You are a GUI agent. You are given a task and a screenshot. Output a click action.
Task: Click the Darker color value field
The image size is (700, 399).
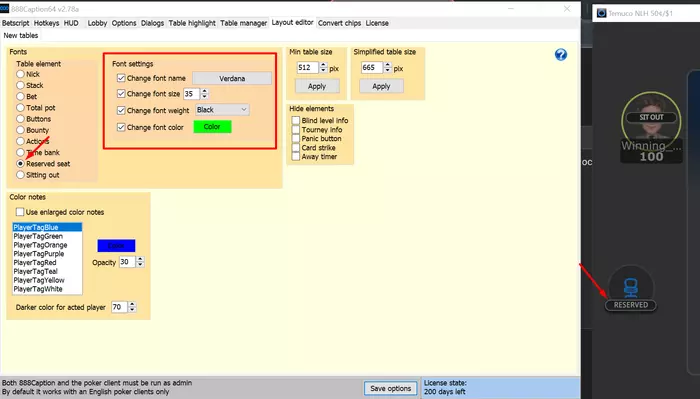[x=119, y=307]
